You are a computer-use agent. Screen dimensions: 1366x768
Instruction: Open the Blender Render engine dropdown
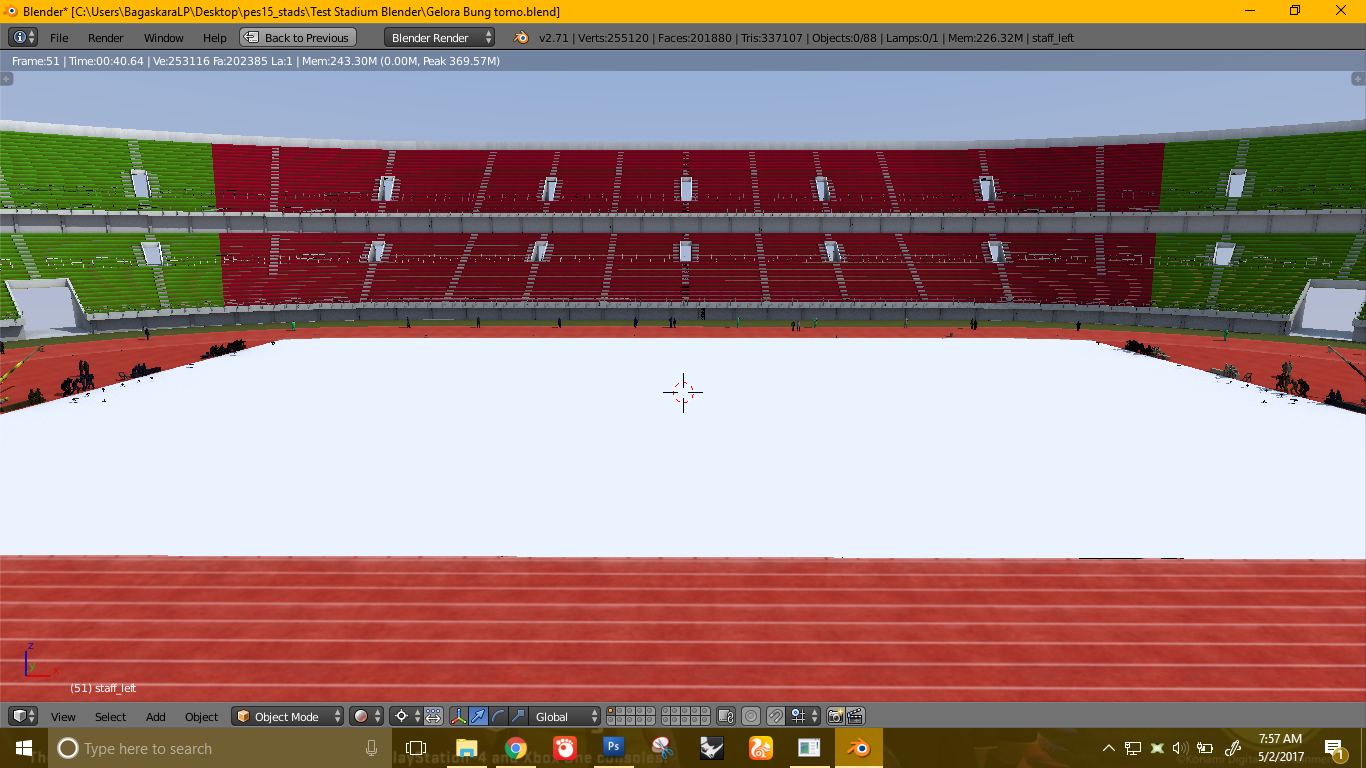coord(439,37)
